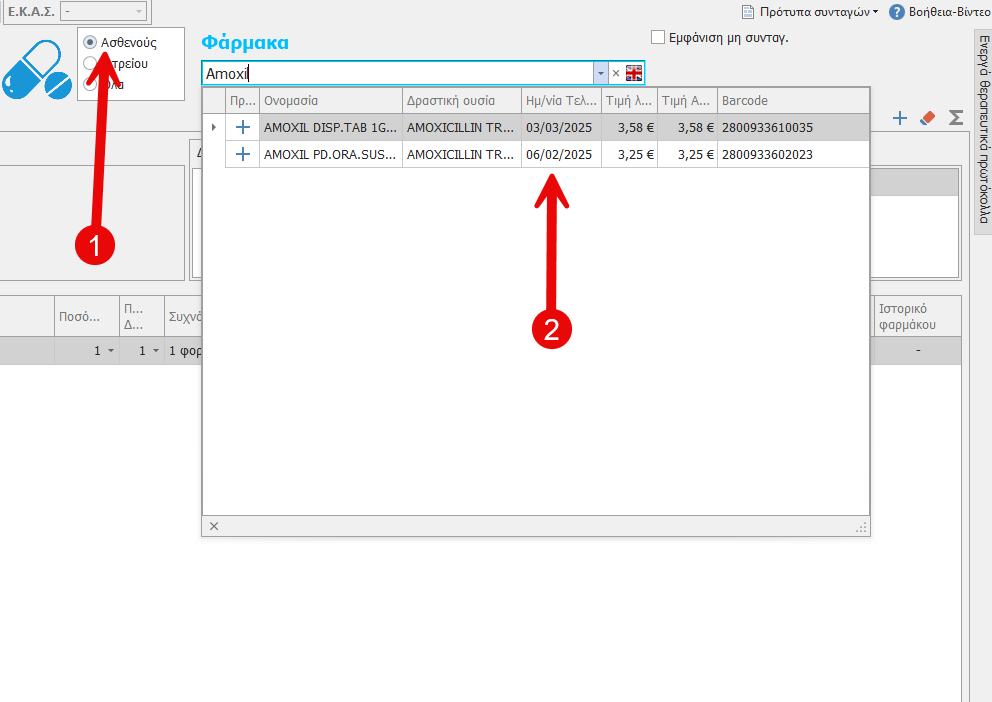The width and height of the screenshot is (992, 702).
Task: Click the eraser icon
Action: click(x=927, y=118)
